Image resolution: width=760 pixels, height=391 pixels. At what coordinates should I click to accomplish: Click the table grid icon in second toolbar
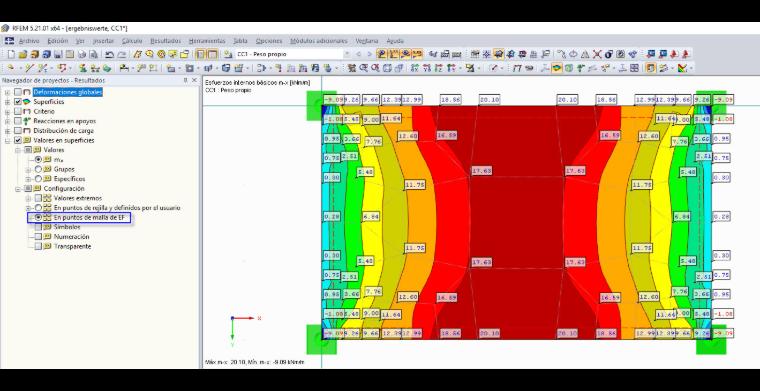click(x=634, y=68)
